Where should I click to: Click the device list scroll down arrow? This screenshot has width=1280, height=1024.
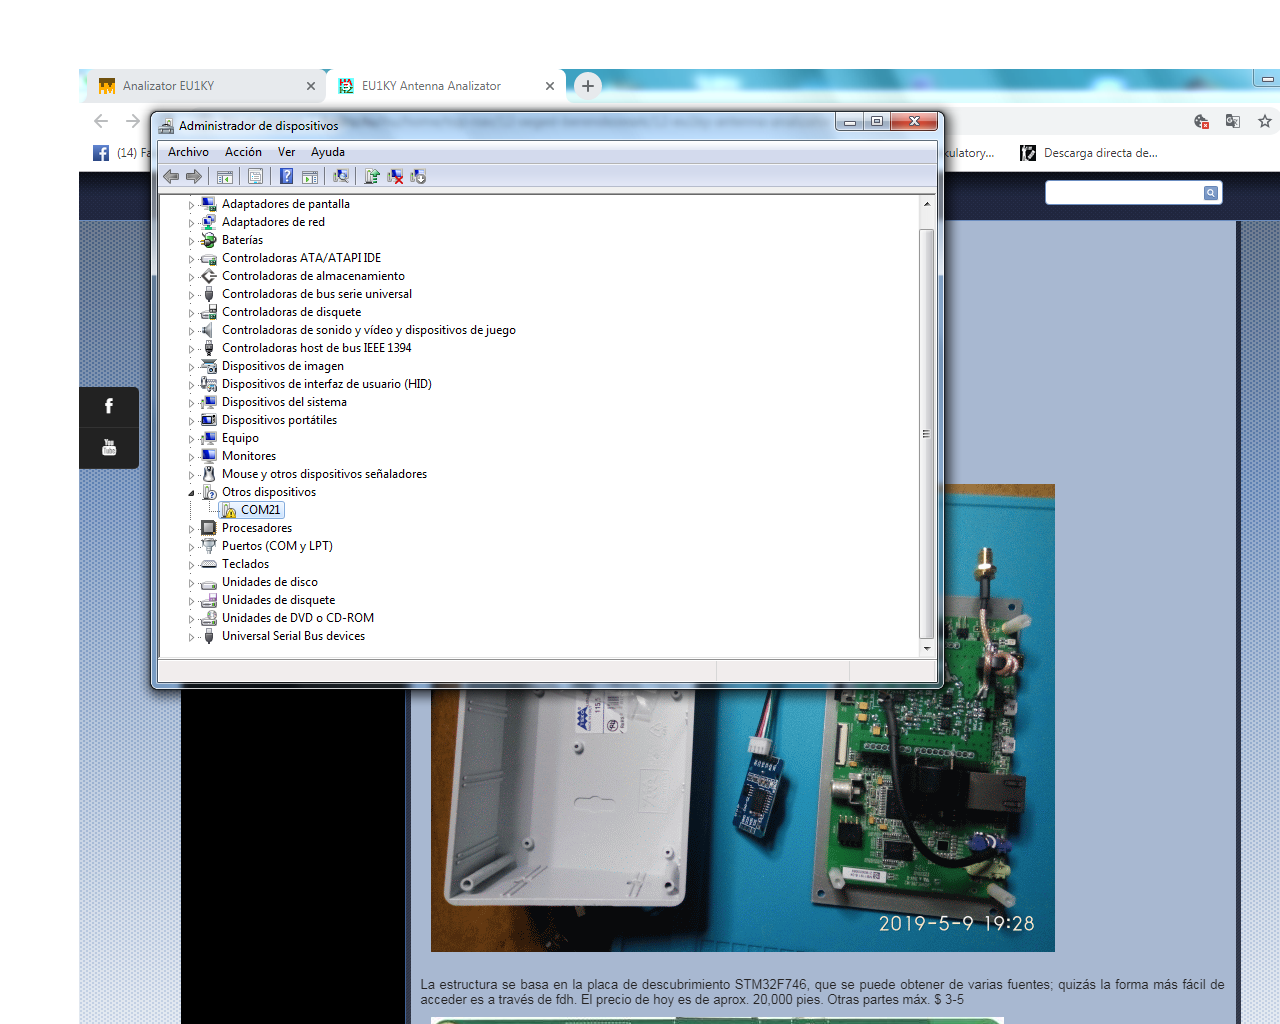[x=927, y=648]
